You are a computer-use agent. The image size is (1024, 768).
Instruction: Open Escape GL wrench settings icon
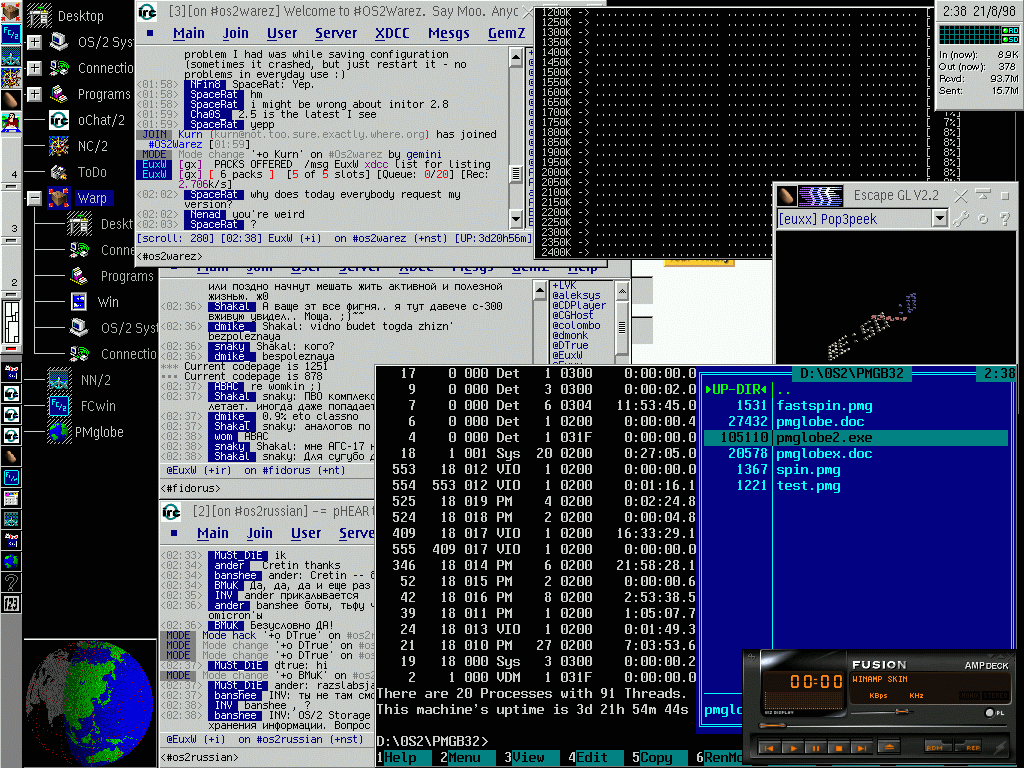[961, 219]
